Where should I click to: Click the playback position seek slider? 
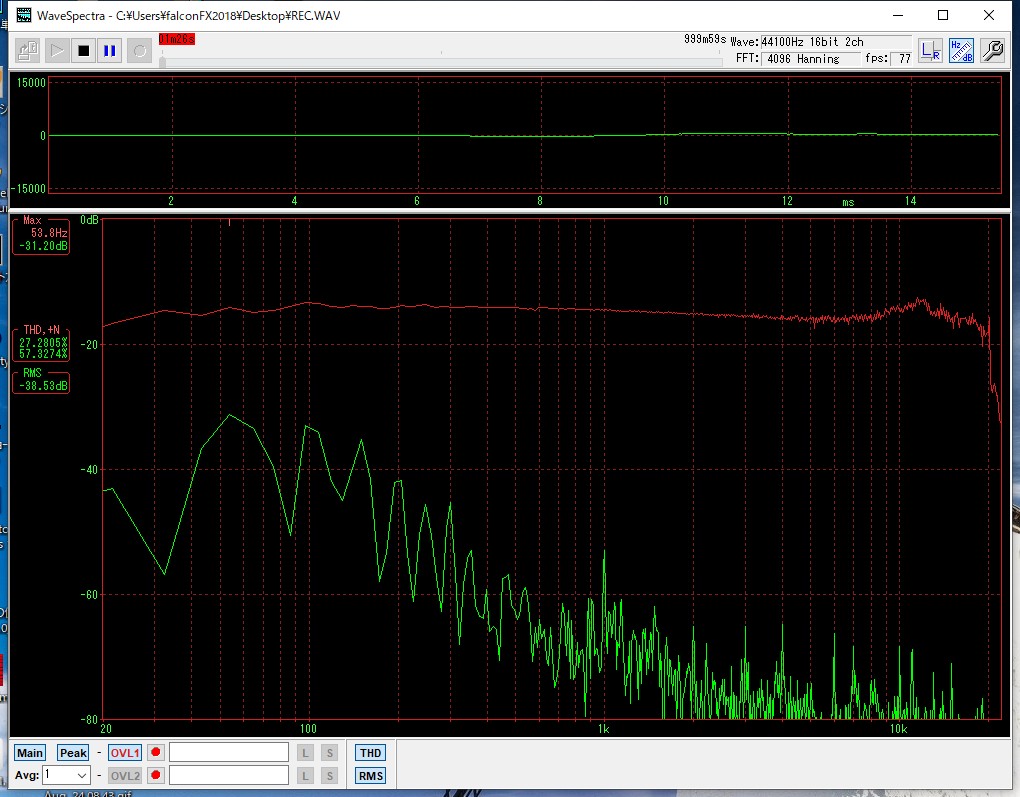coord(440,62)
